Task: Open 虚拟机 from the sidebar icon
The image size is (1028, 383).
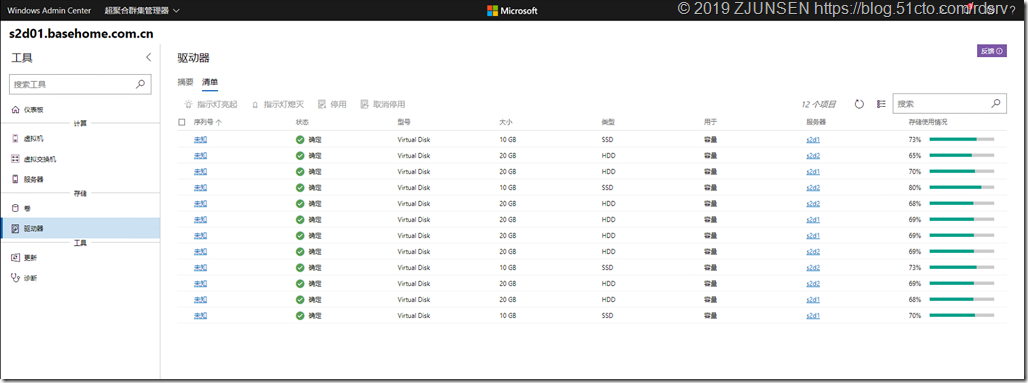Action: [x=16, y=139]
